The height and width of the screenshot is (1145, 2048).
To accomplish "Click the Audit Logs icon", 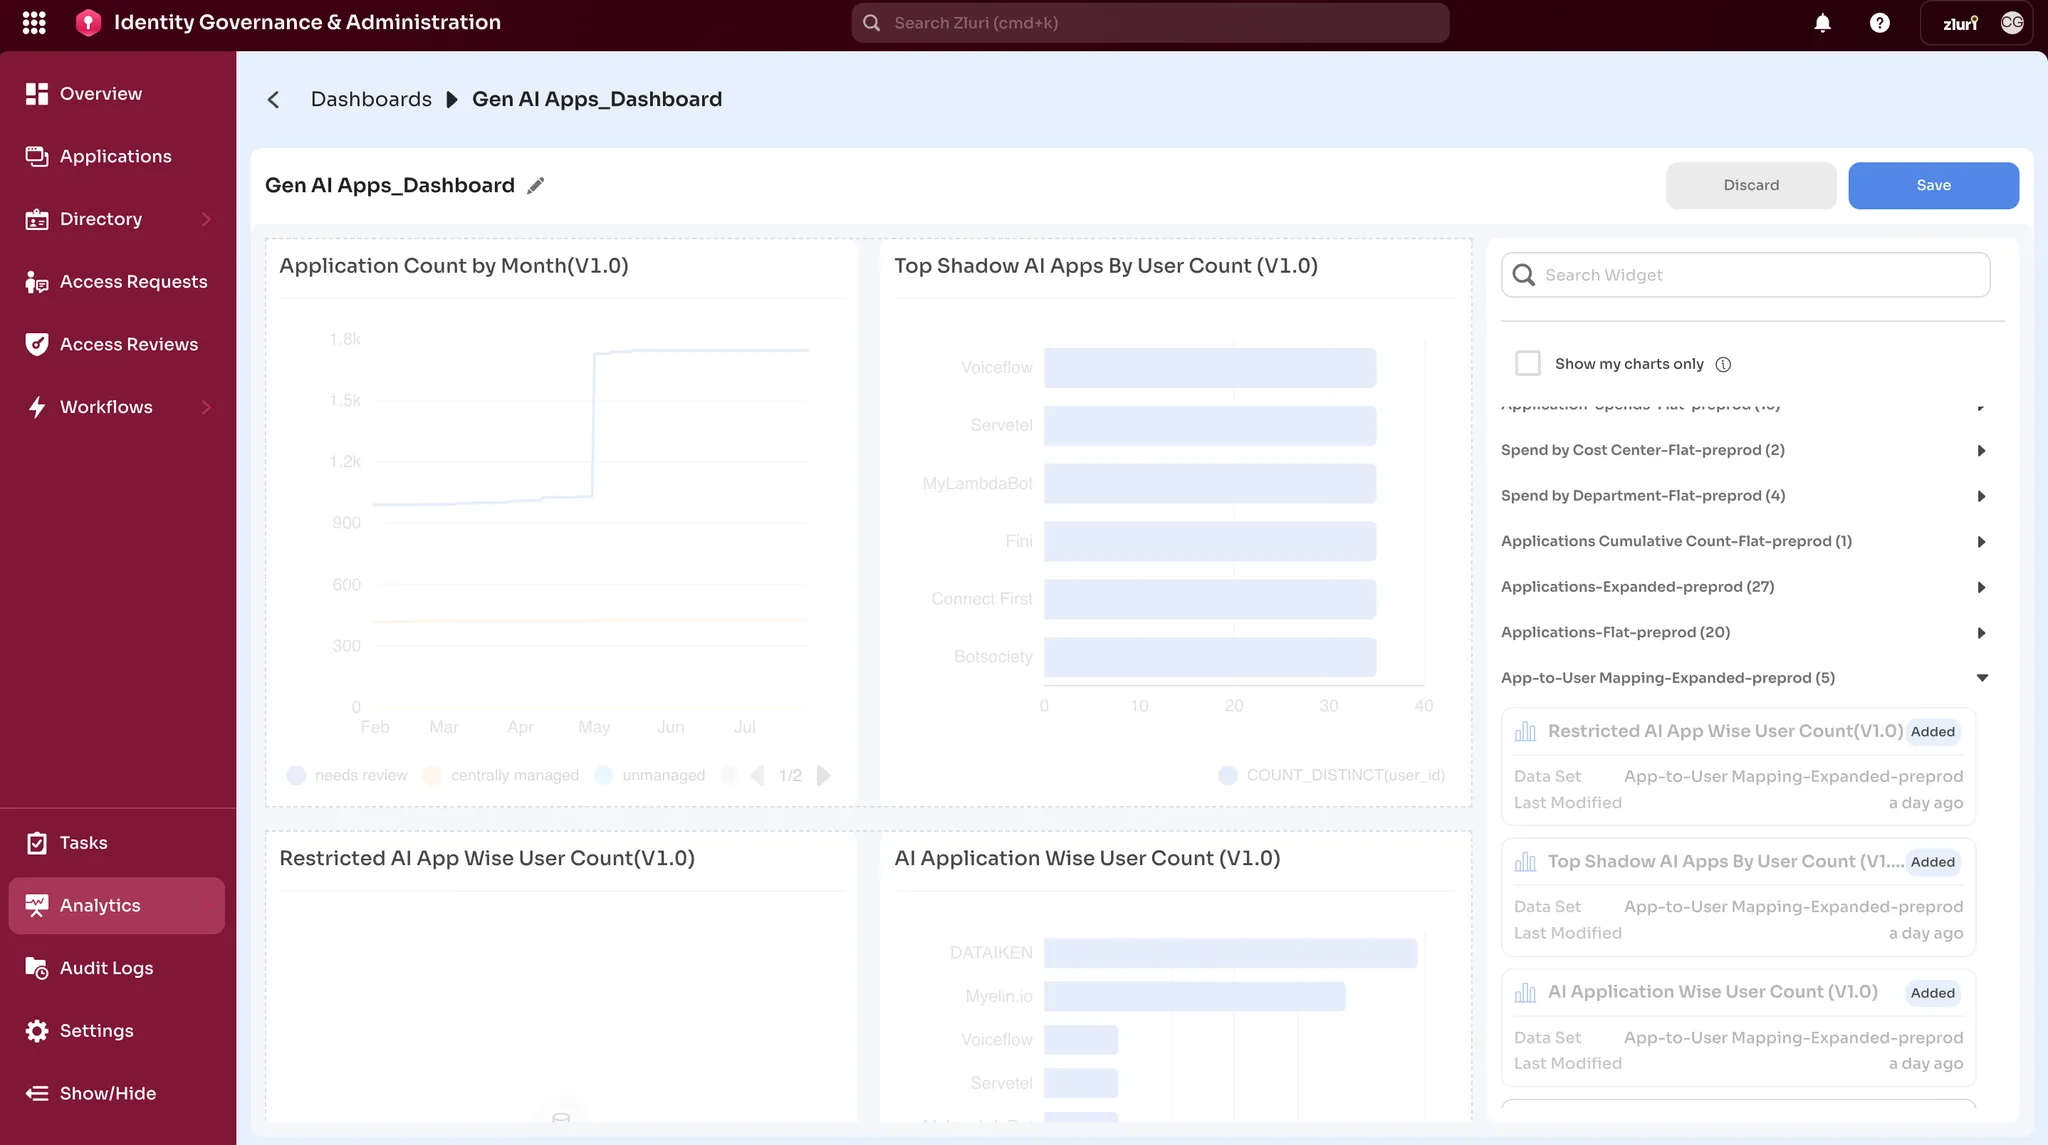I will pos(37,968).
